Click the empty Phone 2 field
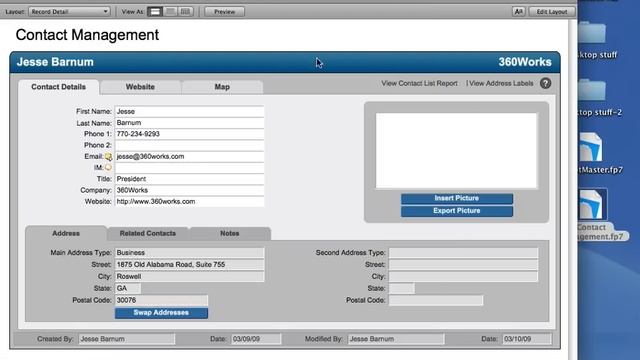640x360 pixels. 189,145
